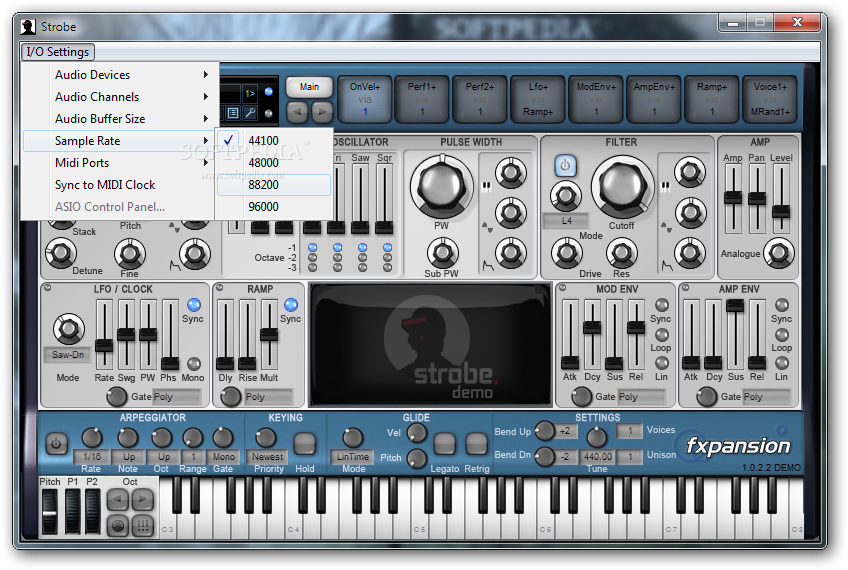Open the filter mode L4 dropdown

566,221
